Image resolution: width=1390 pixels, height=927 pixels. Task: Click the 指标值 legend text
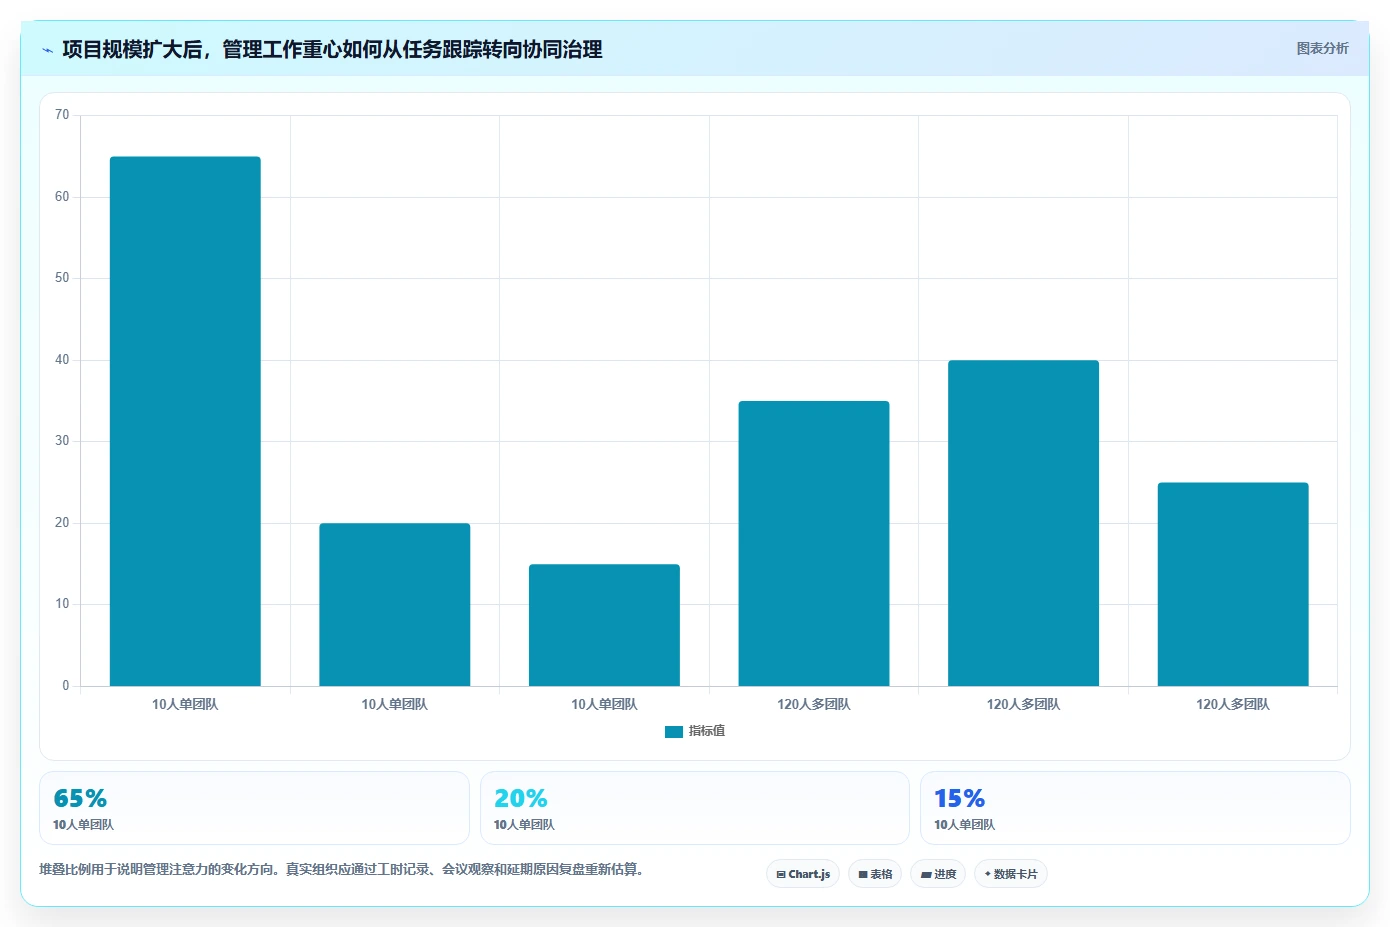tap(707, 731)
